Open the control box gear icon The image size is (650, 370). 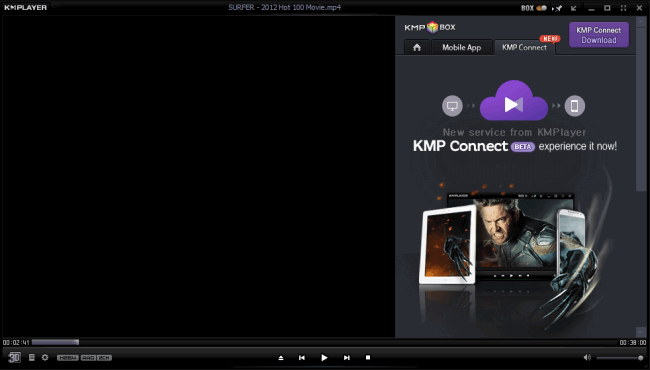point(45,357)
